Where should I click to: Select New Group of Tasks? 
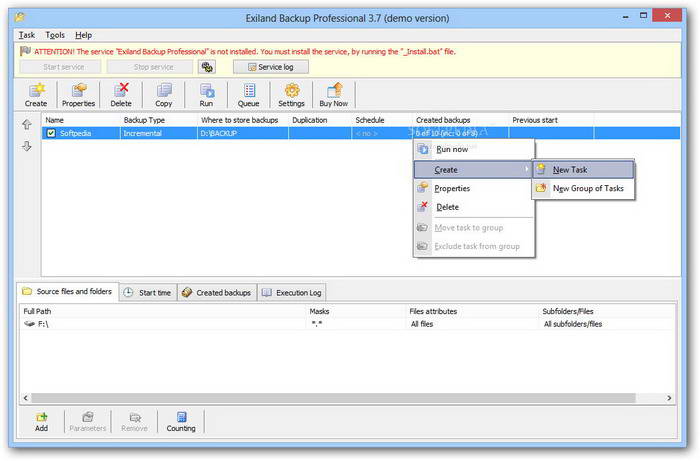point(583,188)
